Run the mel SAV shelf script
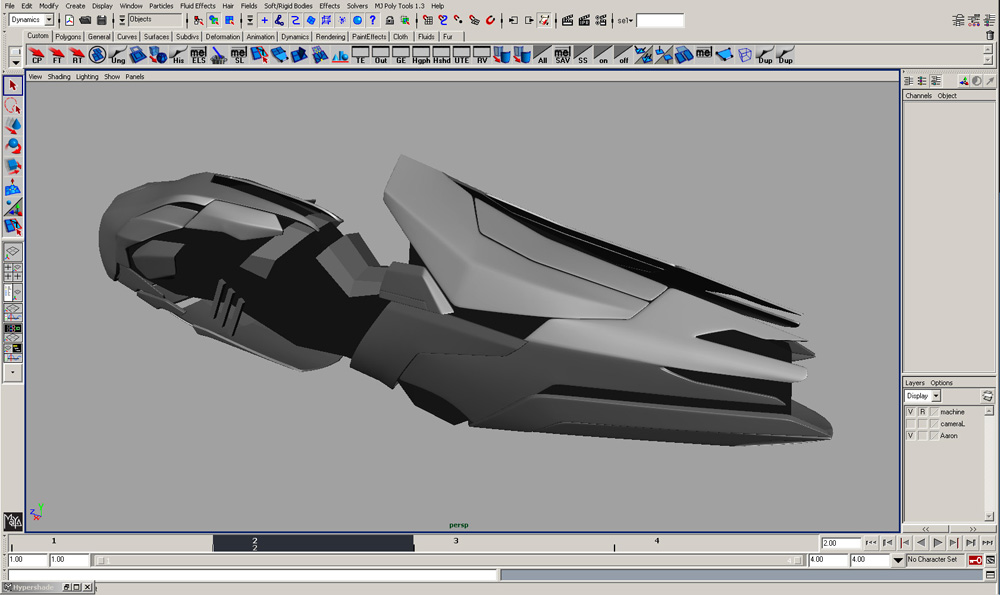The width and height of the screenshot is (1000, 595). [562, 55]
